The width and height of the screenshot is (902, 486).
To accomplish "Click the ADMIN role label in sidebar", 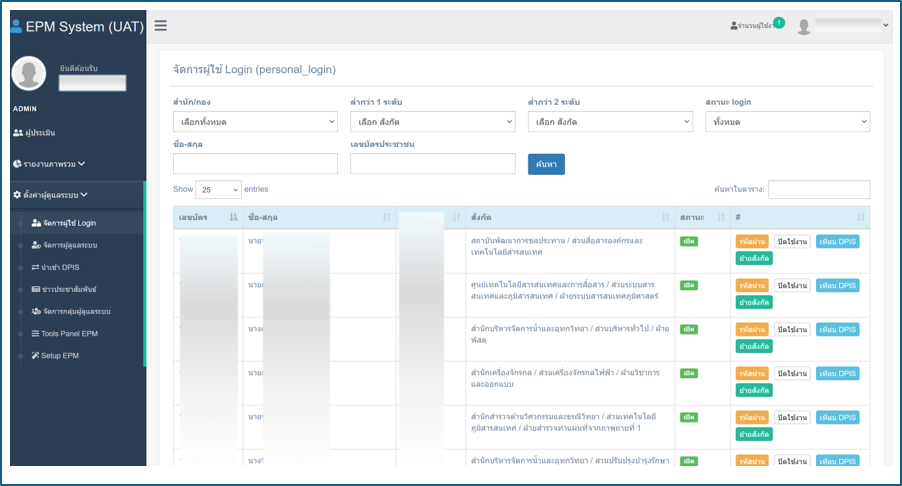I will point(25,109).
